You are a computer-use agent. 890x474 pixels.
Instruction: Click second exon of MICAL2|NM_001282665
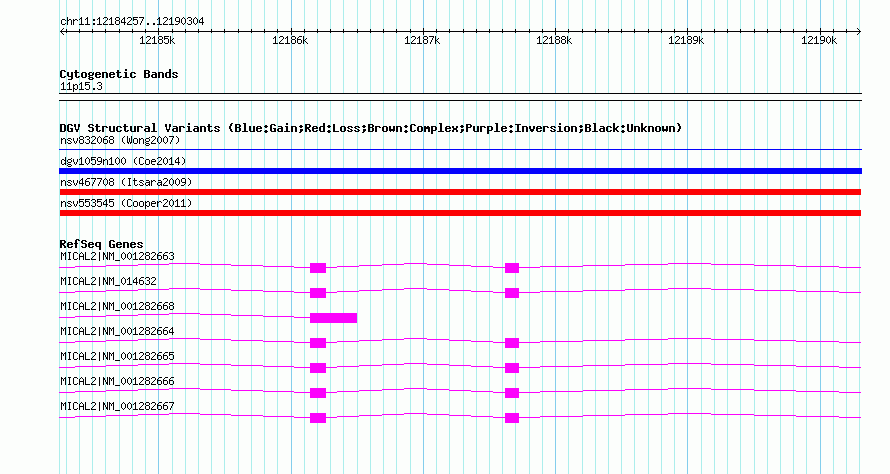click(512, 368)
